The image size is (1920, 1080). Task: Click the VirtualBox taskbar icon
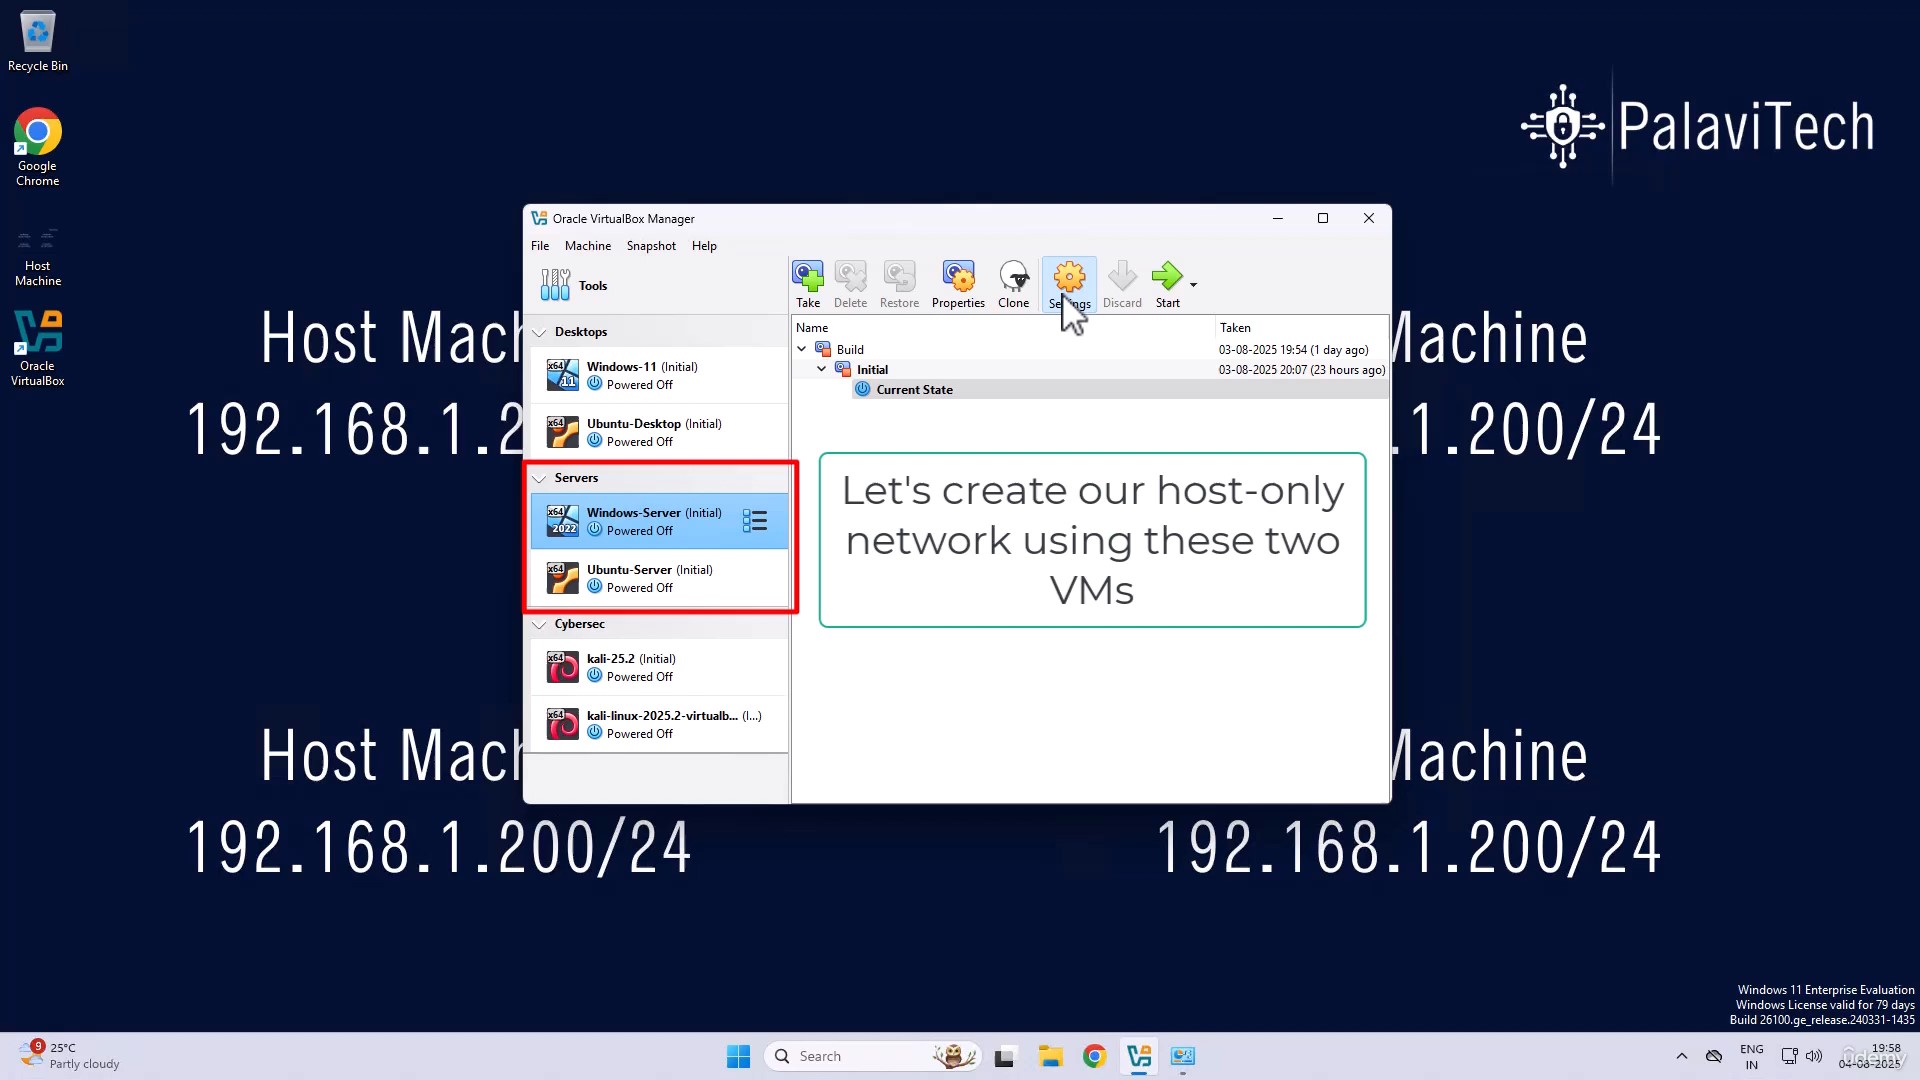(x=1139, y=1056)
